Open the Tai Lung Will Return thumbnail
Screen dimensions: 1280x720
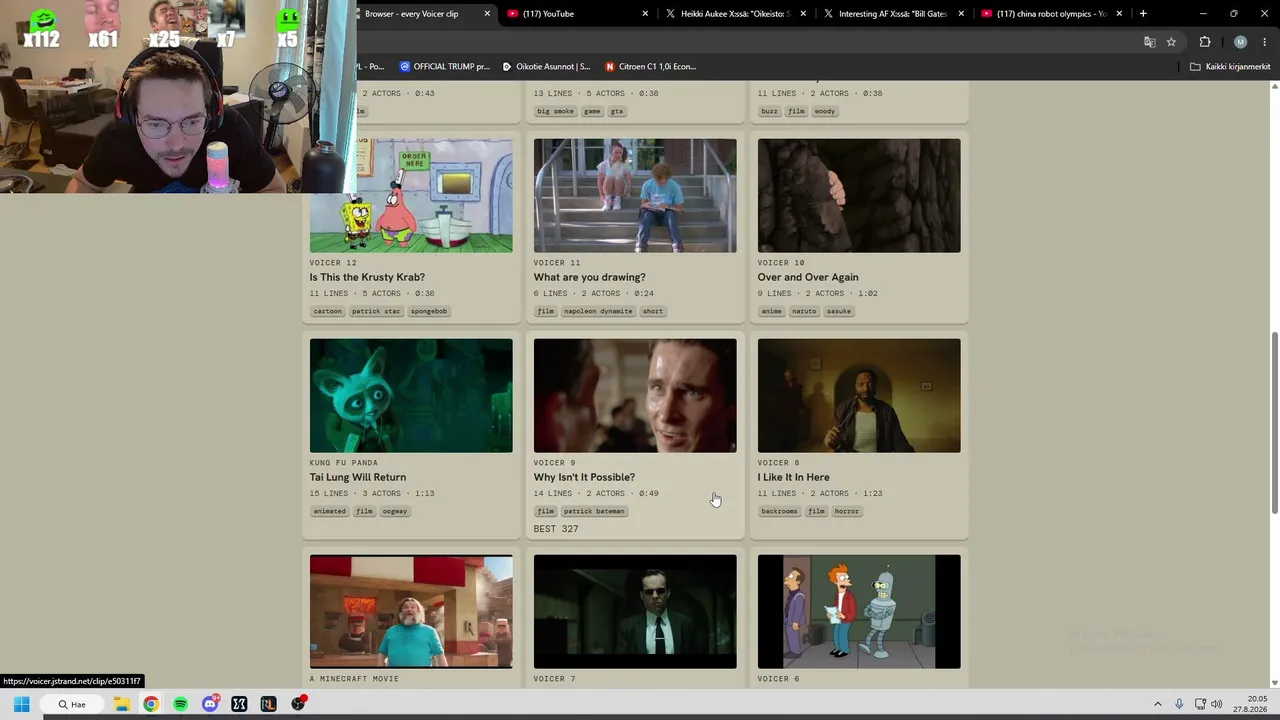(411, 396)
